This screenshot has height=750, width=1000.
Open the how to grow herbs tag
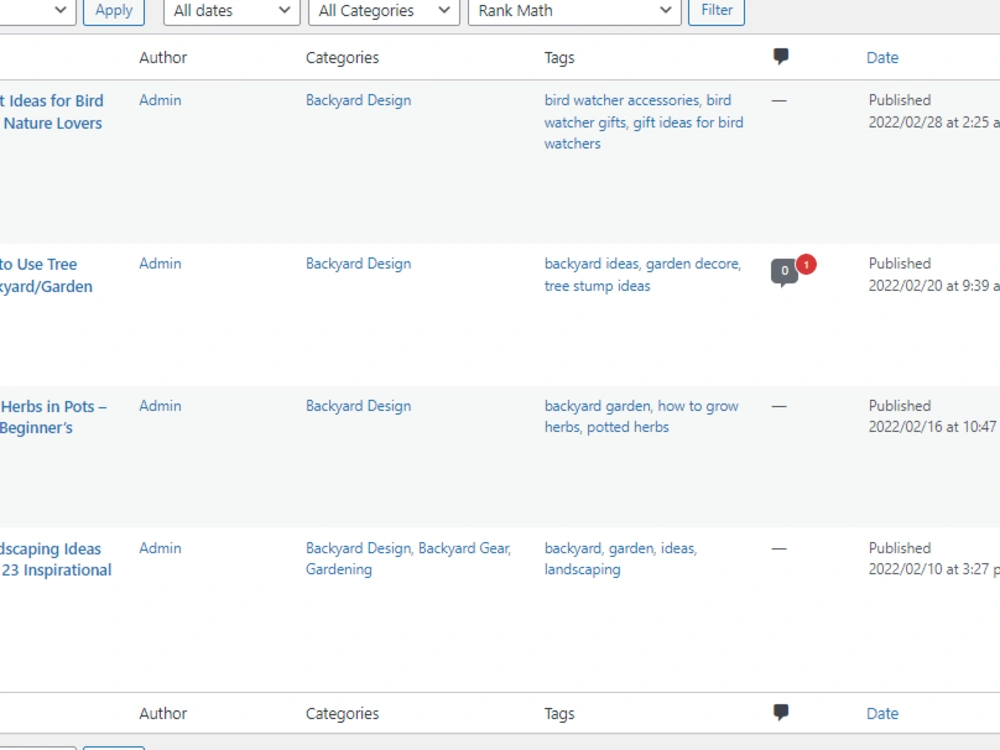pyautogui.click(x=698, y=406)
